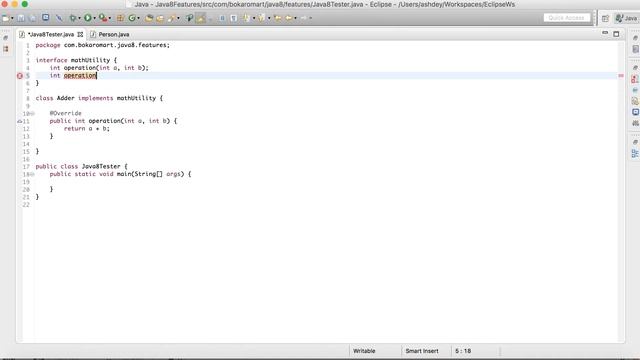
Task: Jump to Last Edit Location icon
Action: pyautogui.click(x=278, y=18)
